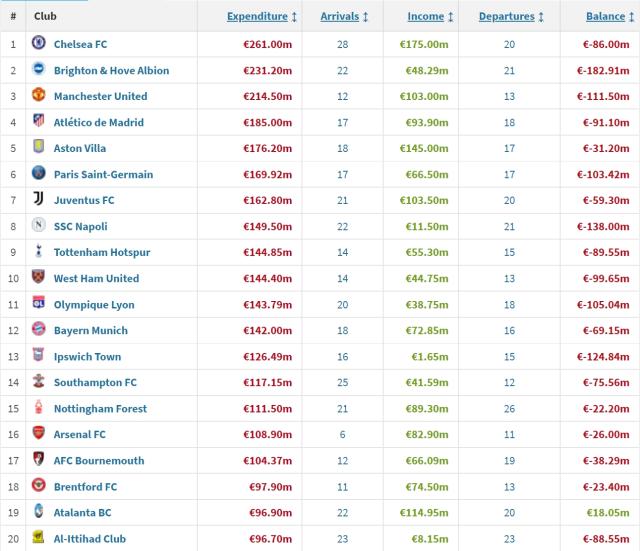
Task: Sort table by Departures column
Action: [512, 17]
